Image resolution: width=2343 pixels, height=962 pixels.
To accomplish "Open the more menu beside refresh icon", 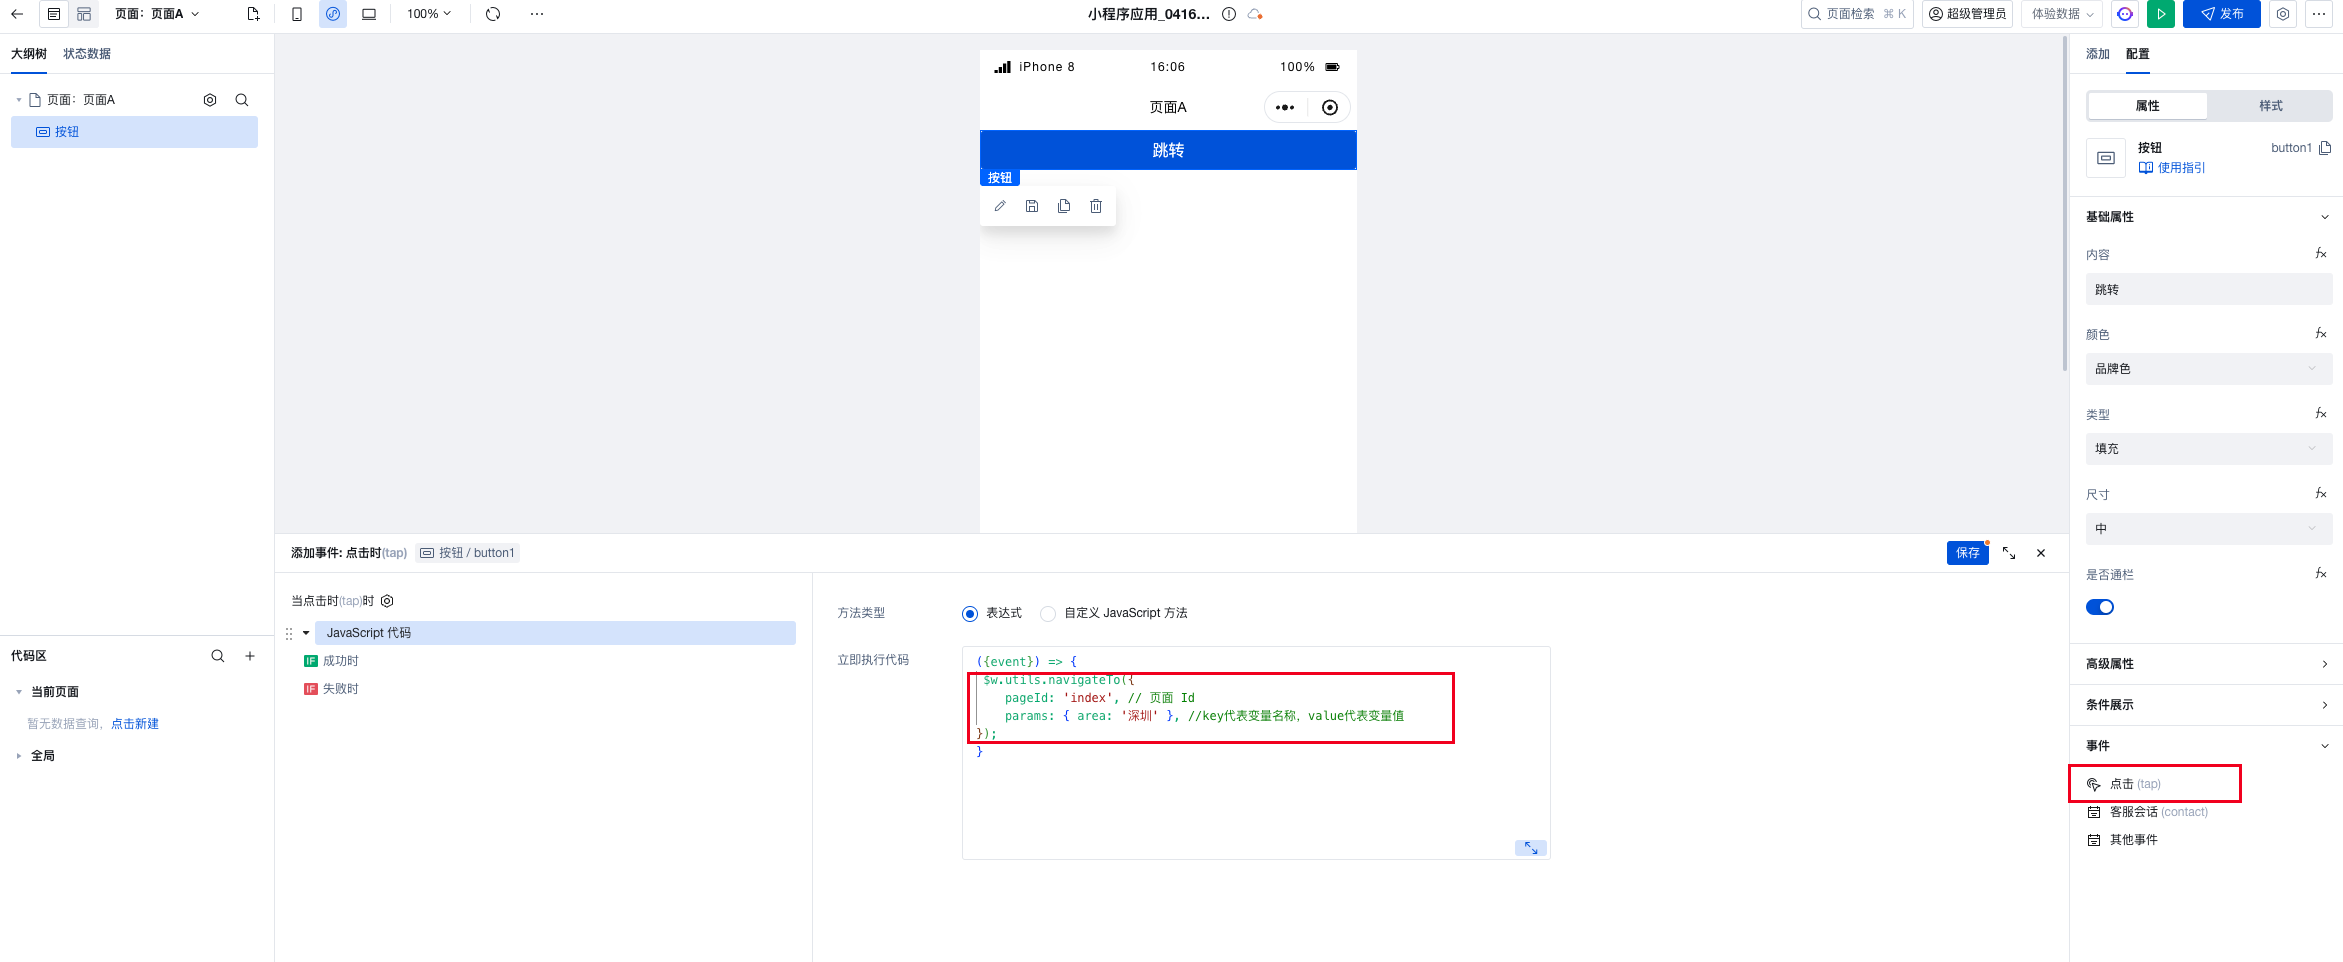I will pos(537,14).
